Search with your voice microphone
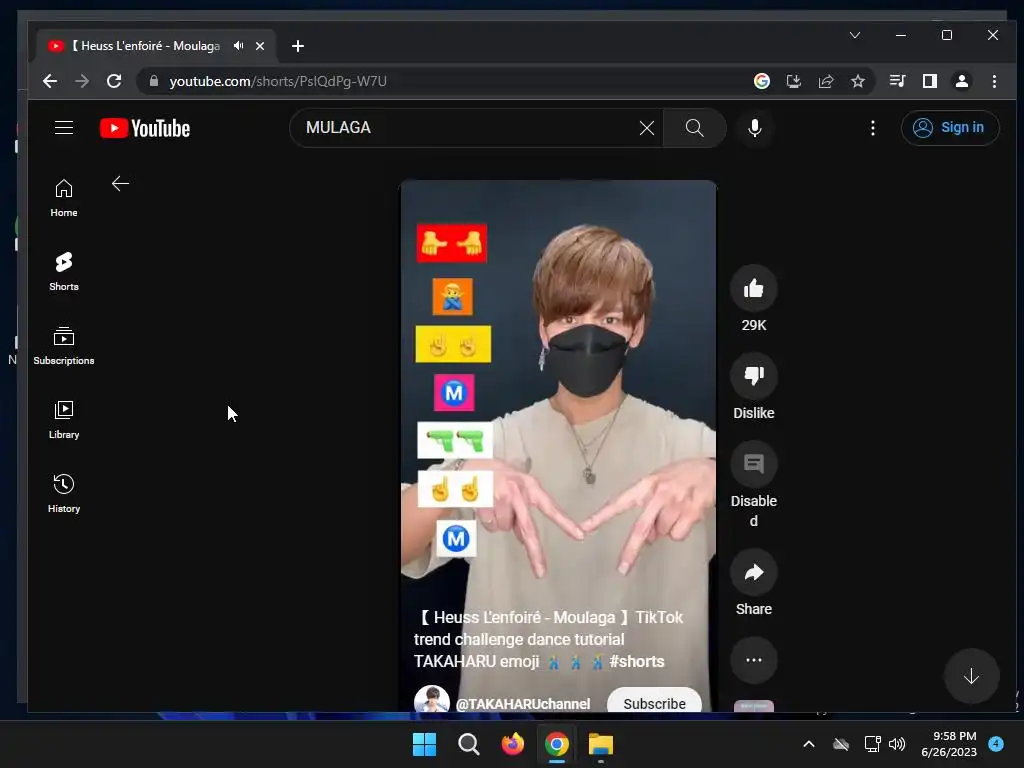 tap(754, 128)
